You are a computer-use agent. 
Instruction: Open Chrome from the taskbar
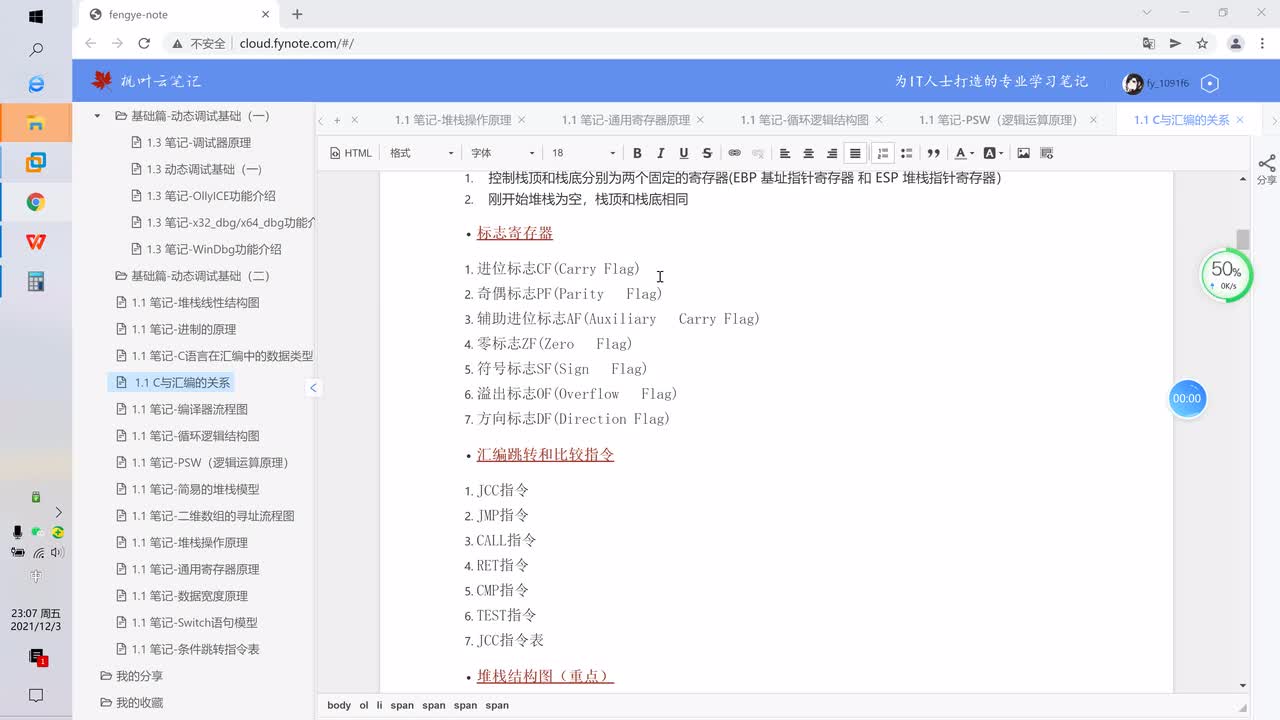coord(36,202)
